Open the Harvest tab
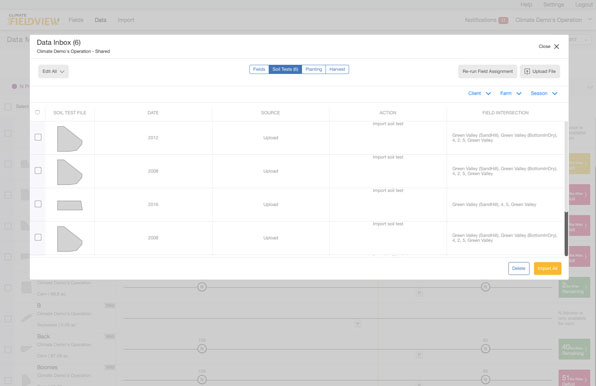 (x=337, y=70)
